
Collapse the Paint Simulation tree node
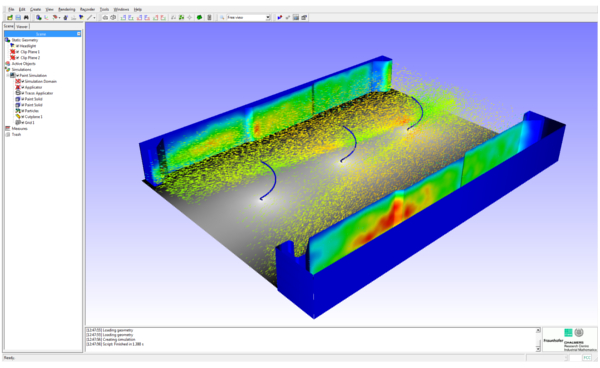point(8,75)
